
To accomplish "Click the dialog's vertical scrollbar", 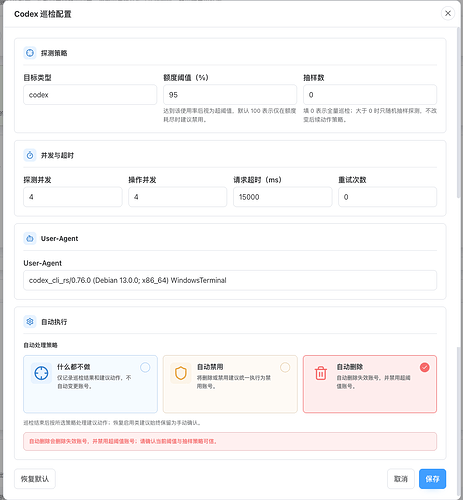I will pyautogui.click(x=459, y=113).
